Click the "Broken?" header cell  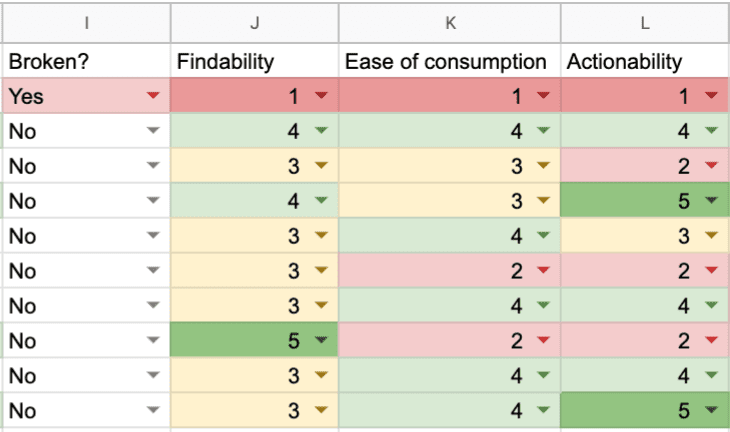[x=85, y=61]
